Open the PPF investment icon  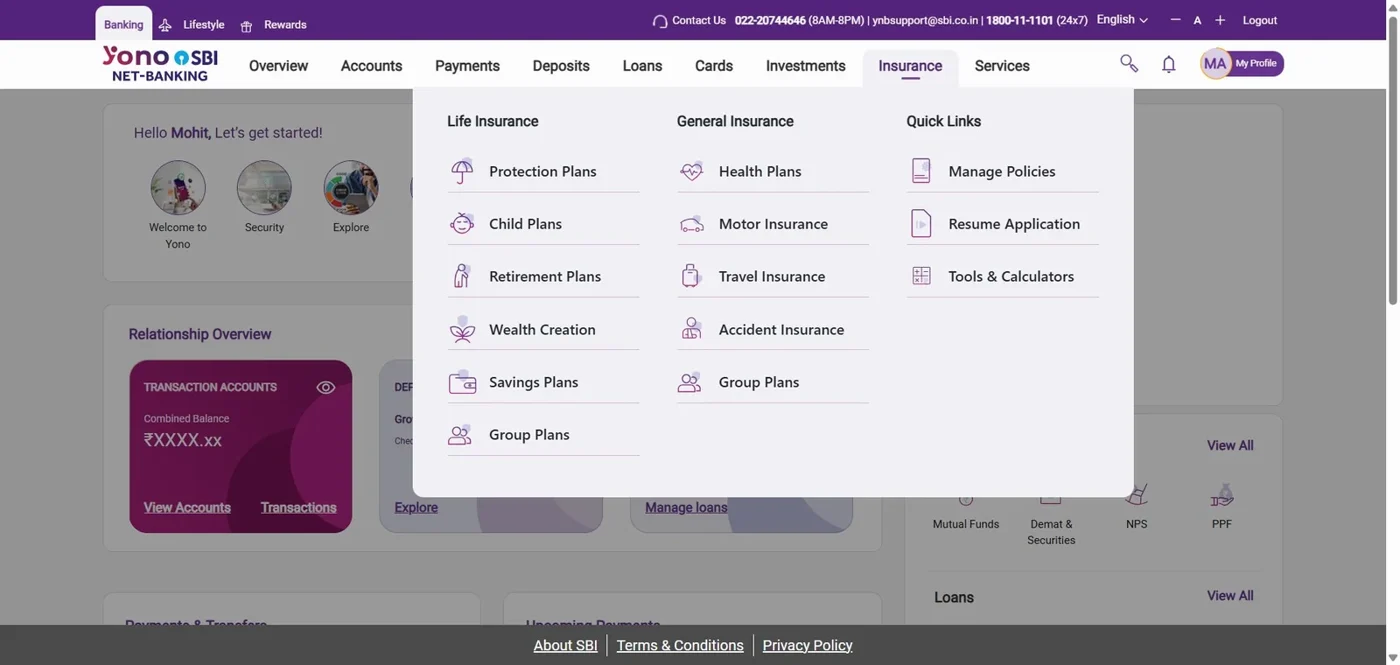(x=1222, y=494)
